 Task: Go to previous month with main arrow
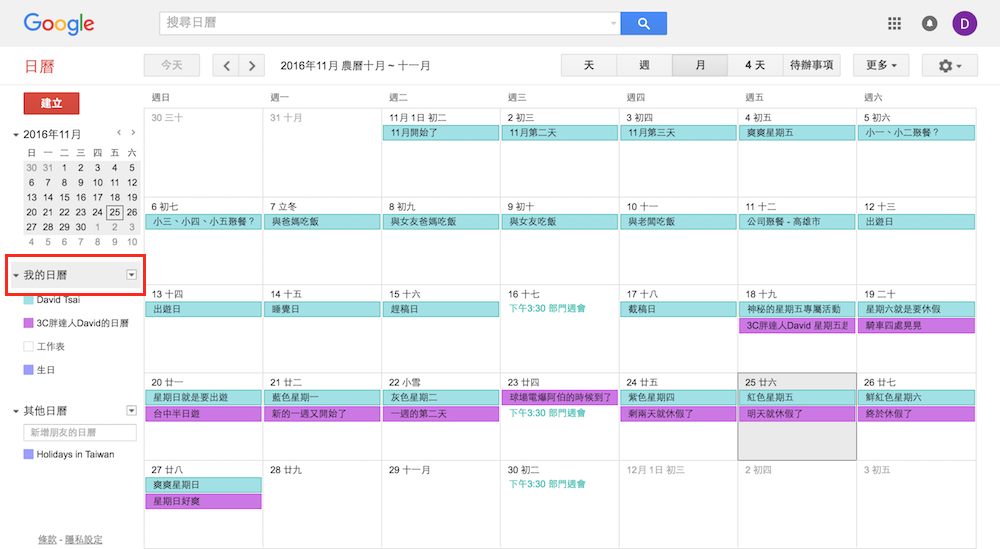coord(227,66)
